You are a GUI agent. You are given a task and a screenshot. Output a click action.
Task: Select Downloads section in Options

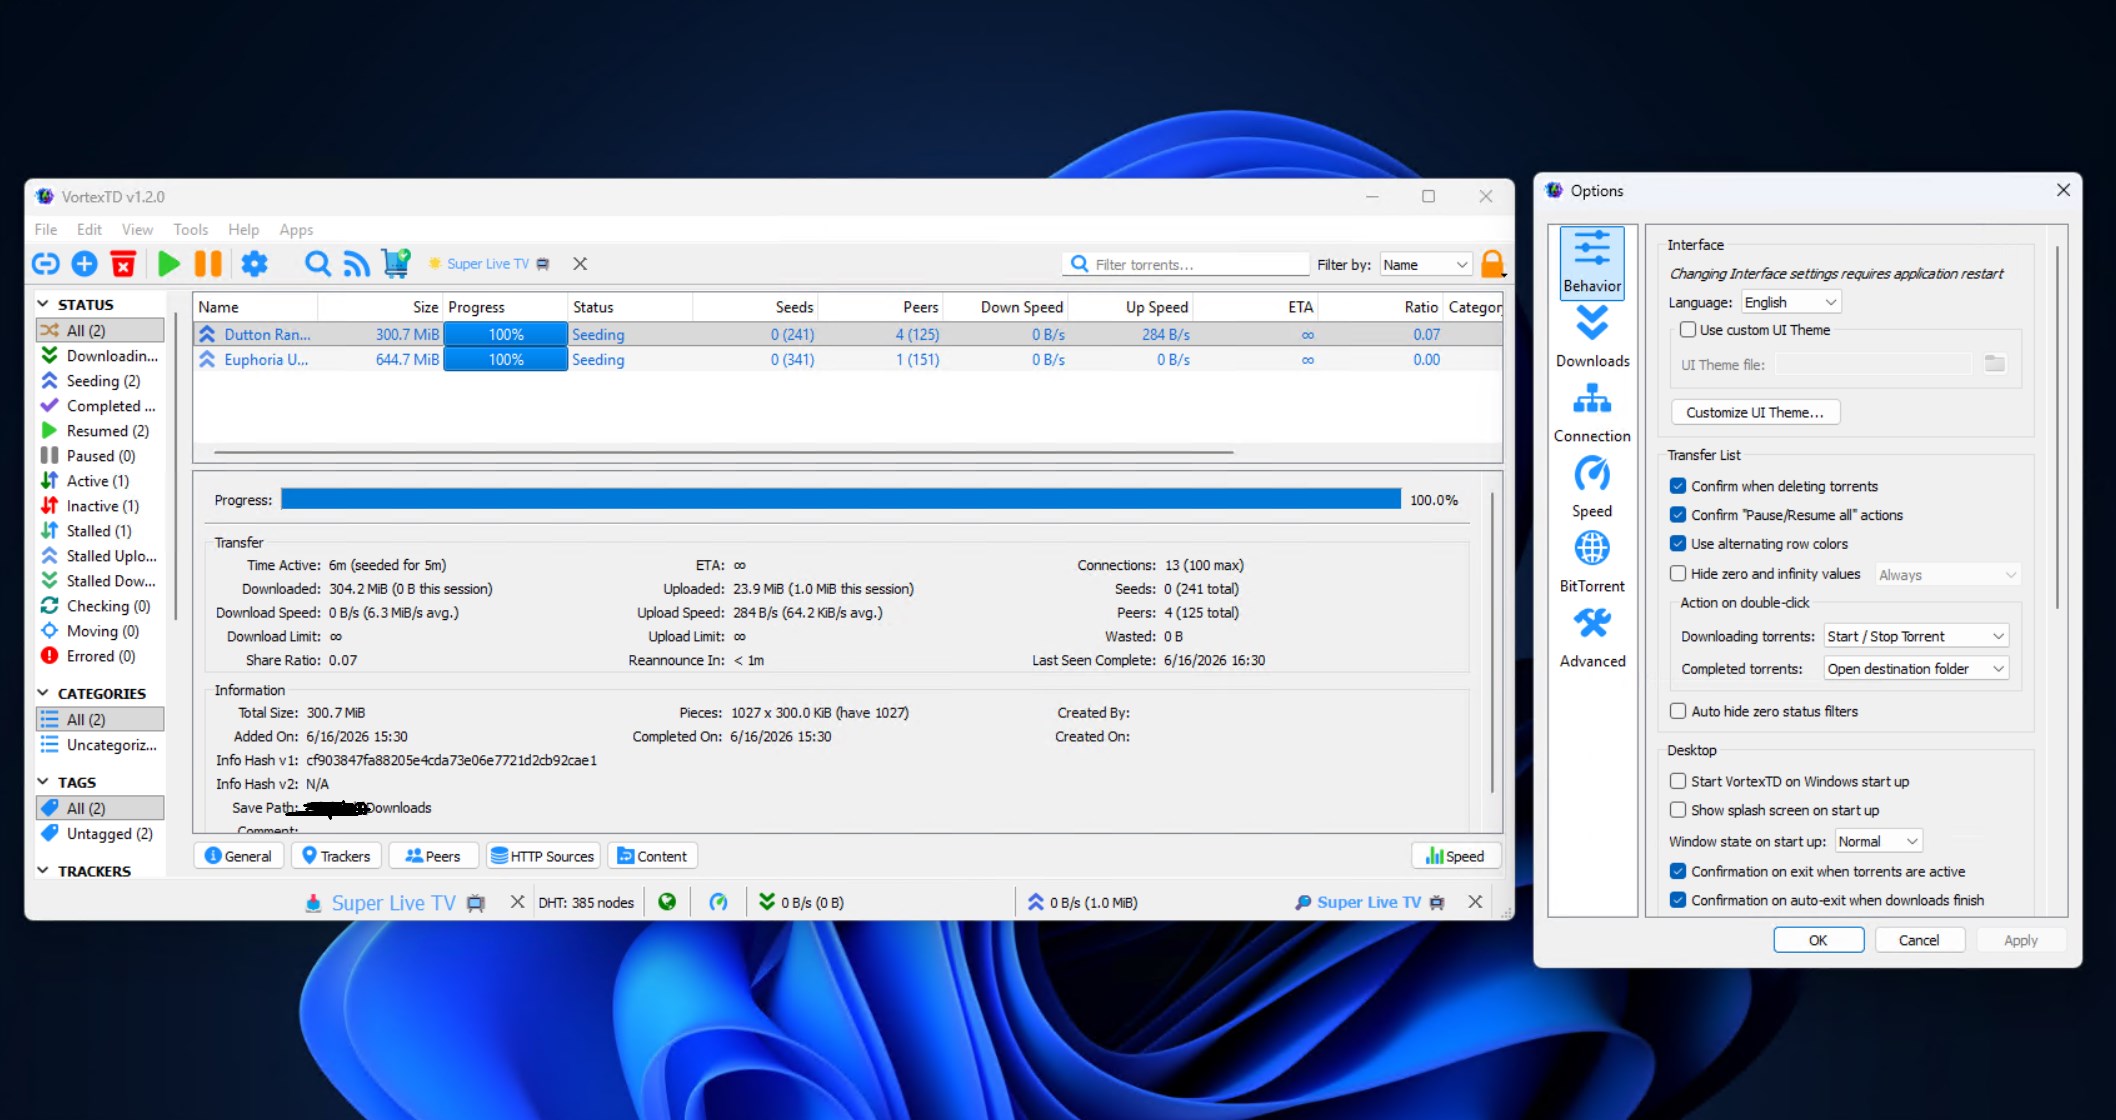(x=1592, y=337)
